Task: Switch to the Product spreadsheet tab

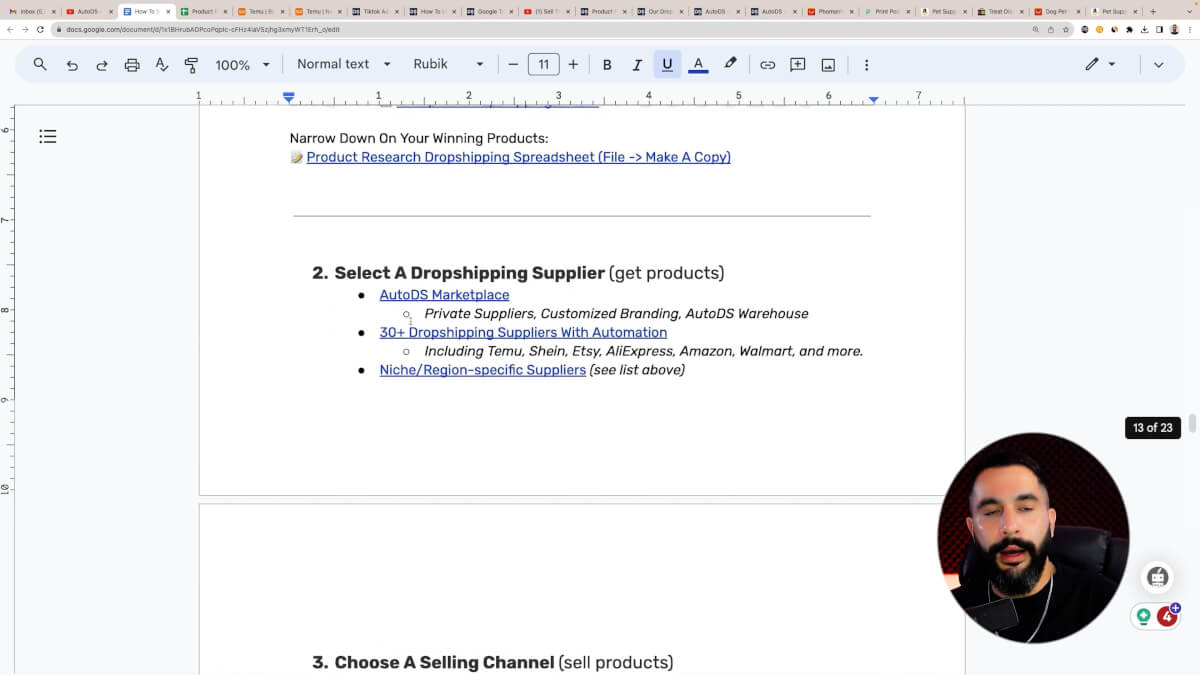Action: [x=202, y=11]
